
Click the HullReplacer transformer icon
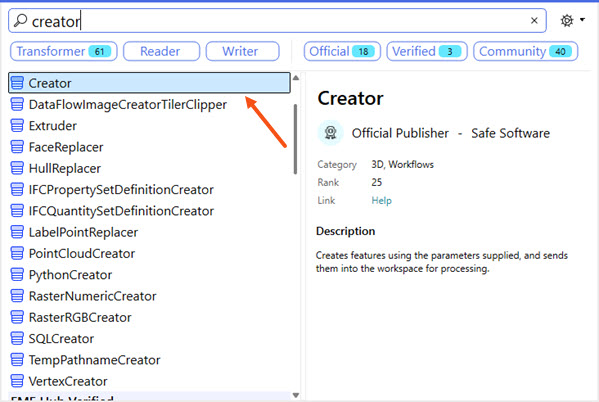(x=17, y=168)
